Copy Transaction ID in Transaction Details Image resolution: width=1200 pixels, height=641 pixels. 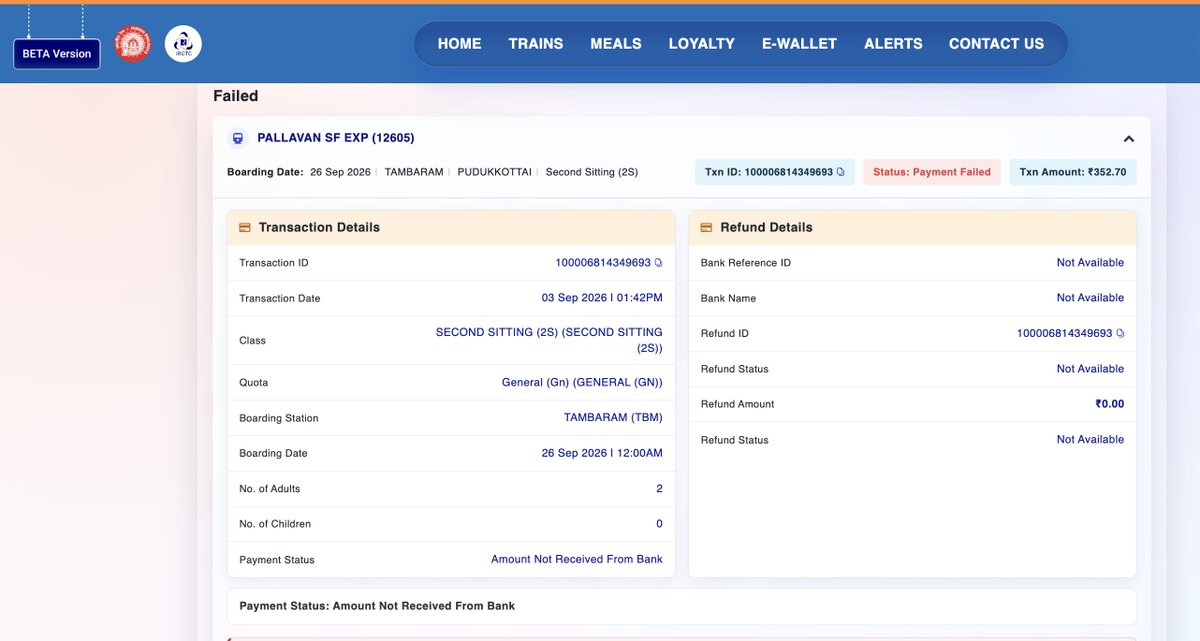[x=658, y=263]
